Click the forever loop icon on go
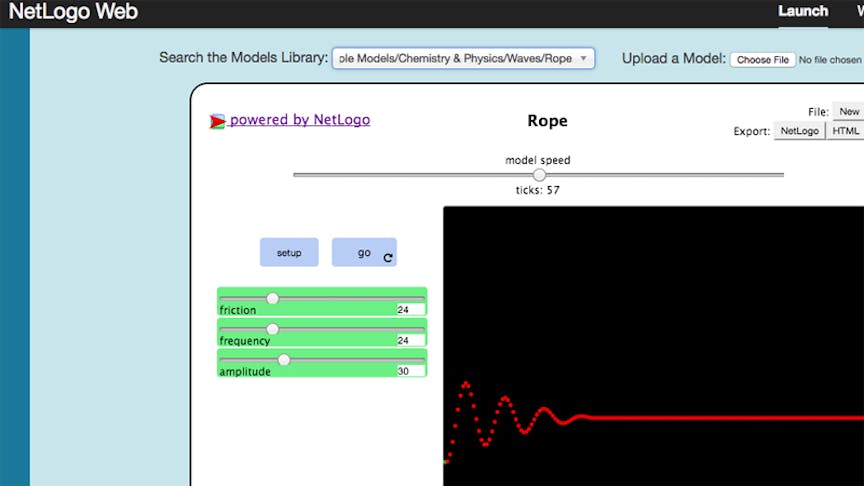The height and width of the screenshot is (486, 864). [388, 258]
